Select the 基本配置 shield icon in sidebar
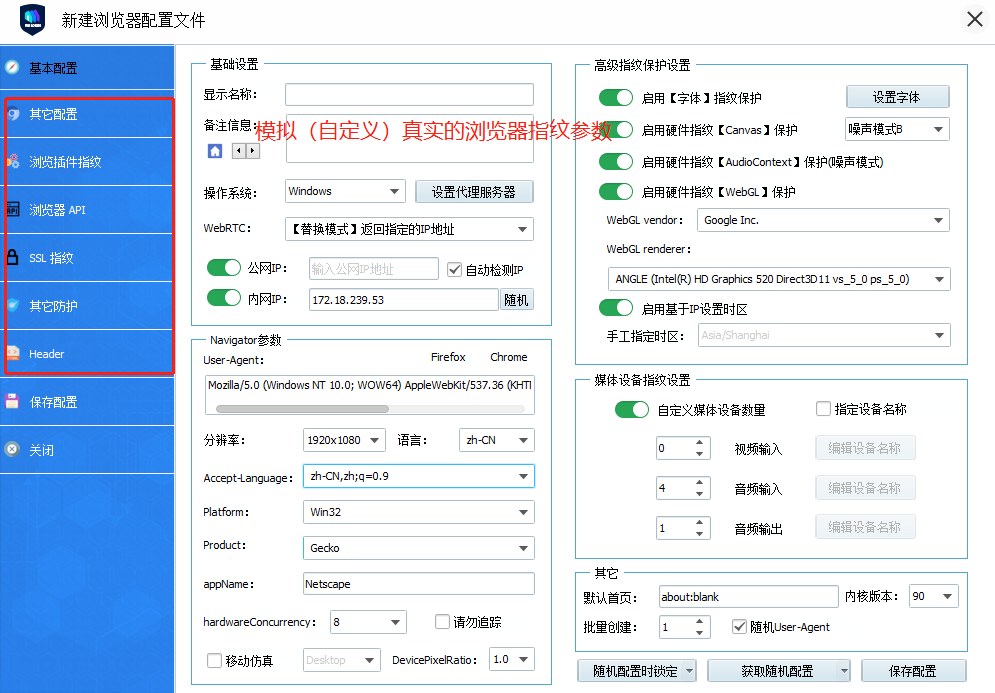This screenshot has height=693, width=995. (14, 68)
